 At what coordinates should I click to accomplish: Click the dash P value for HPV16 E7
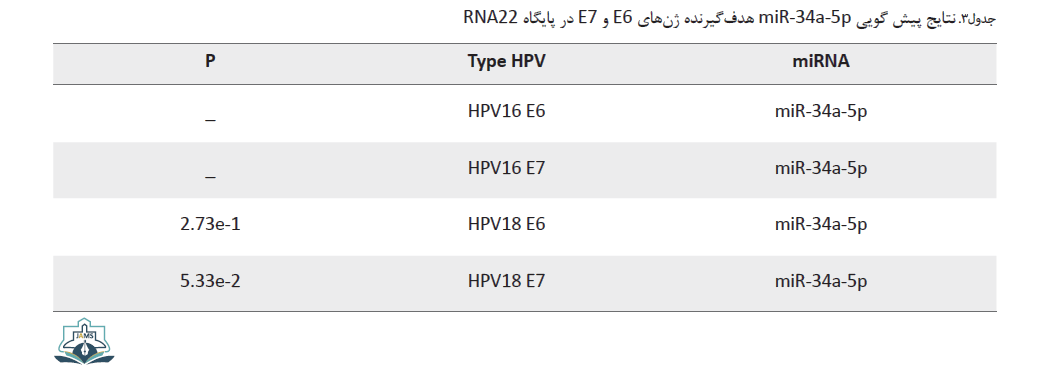pyautogui.click(x=210, y=175)
